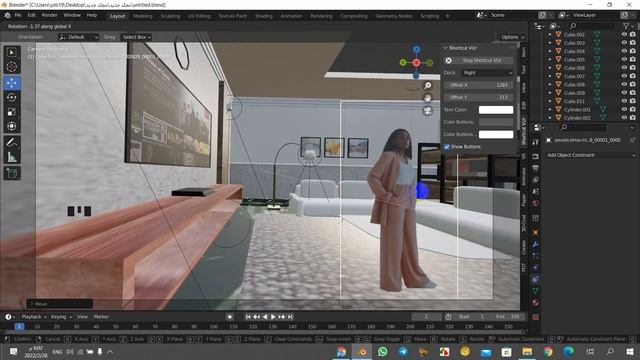
Task: Open the Modifiers wrench properties tab
Action: (535, 244)
